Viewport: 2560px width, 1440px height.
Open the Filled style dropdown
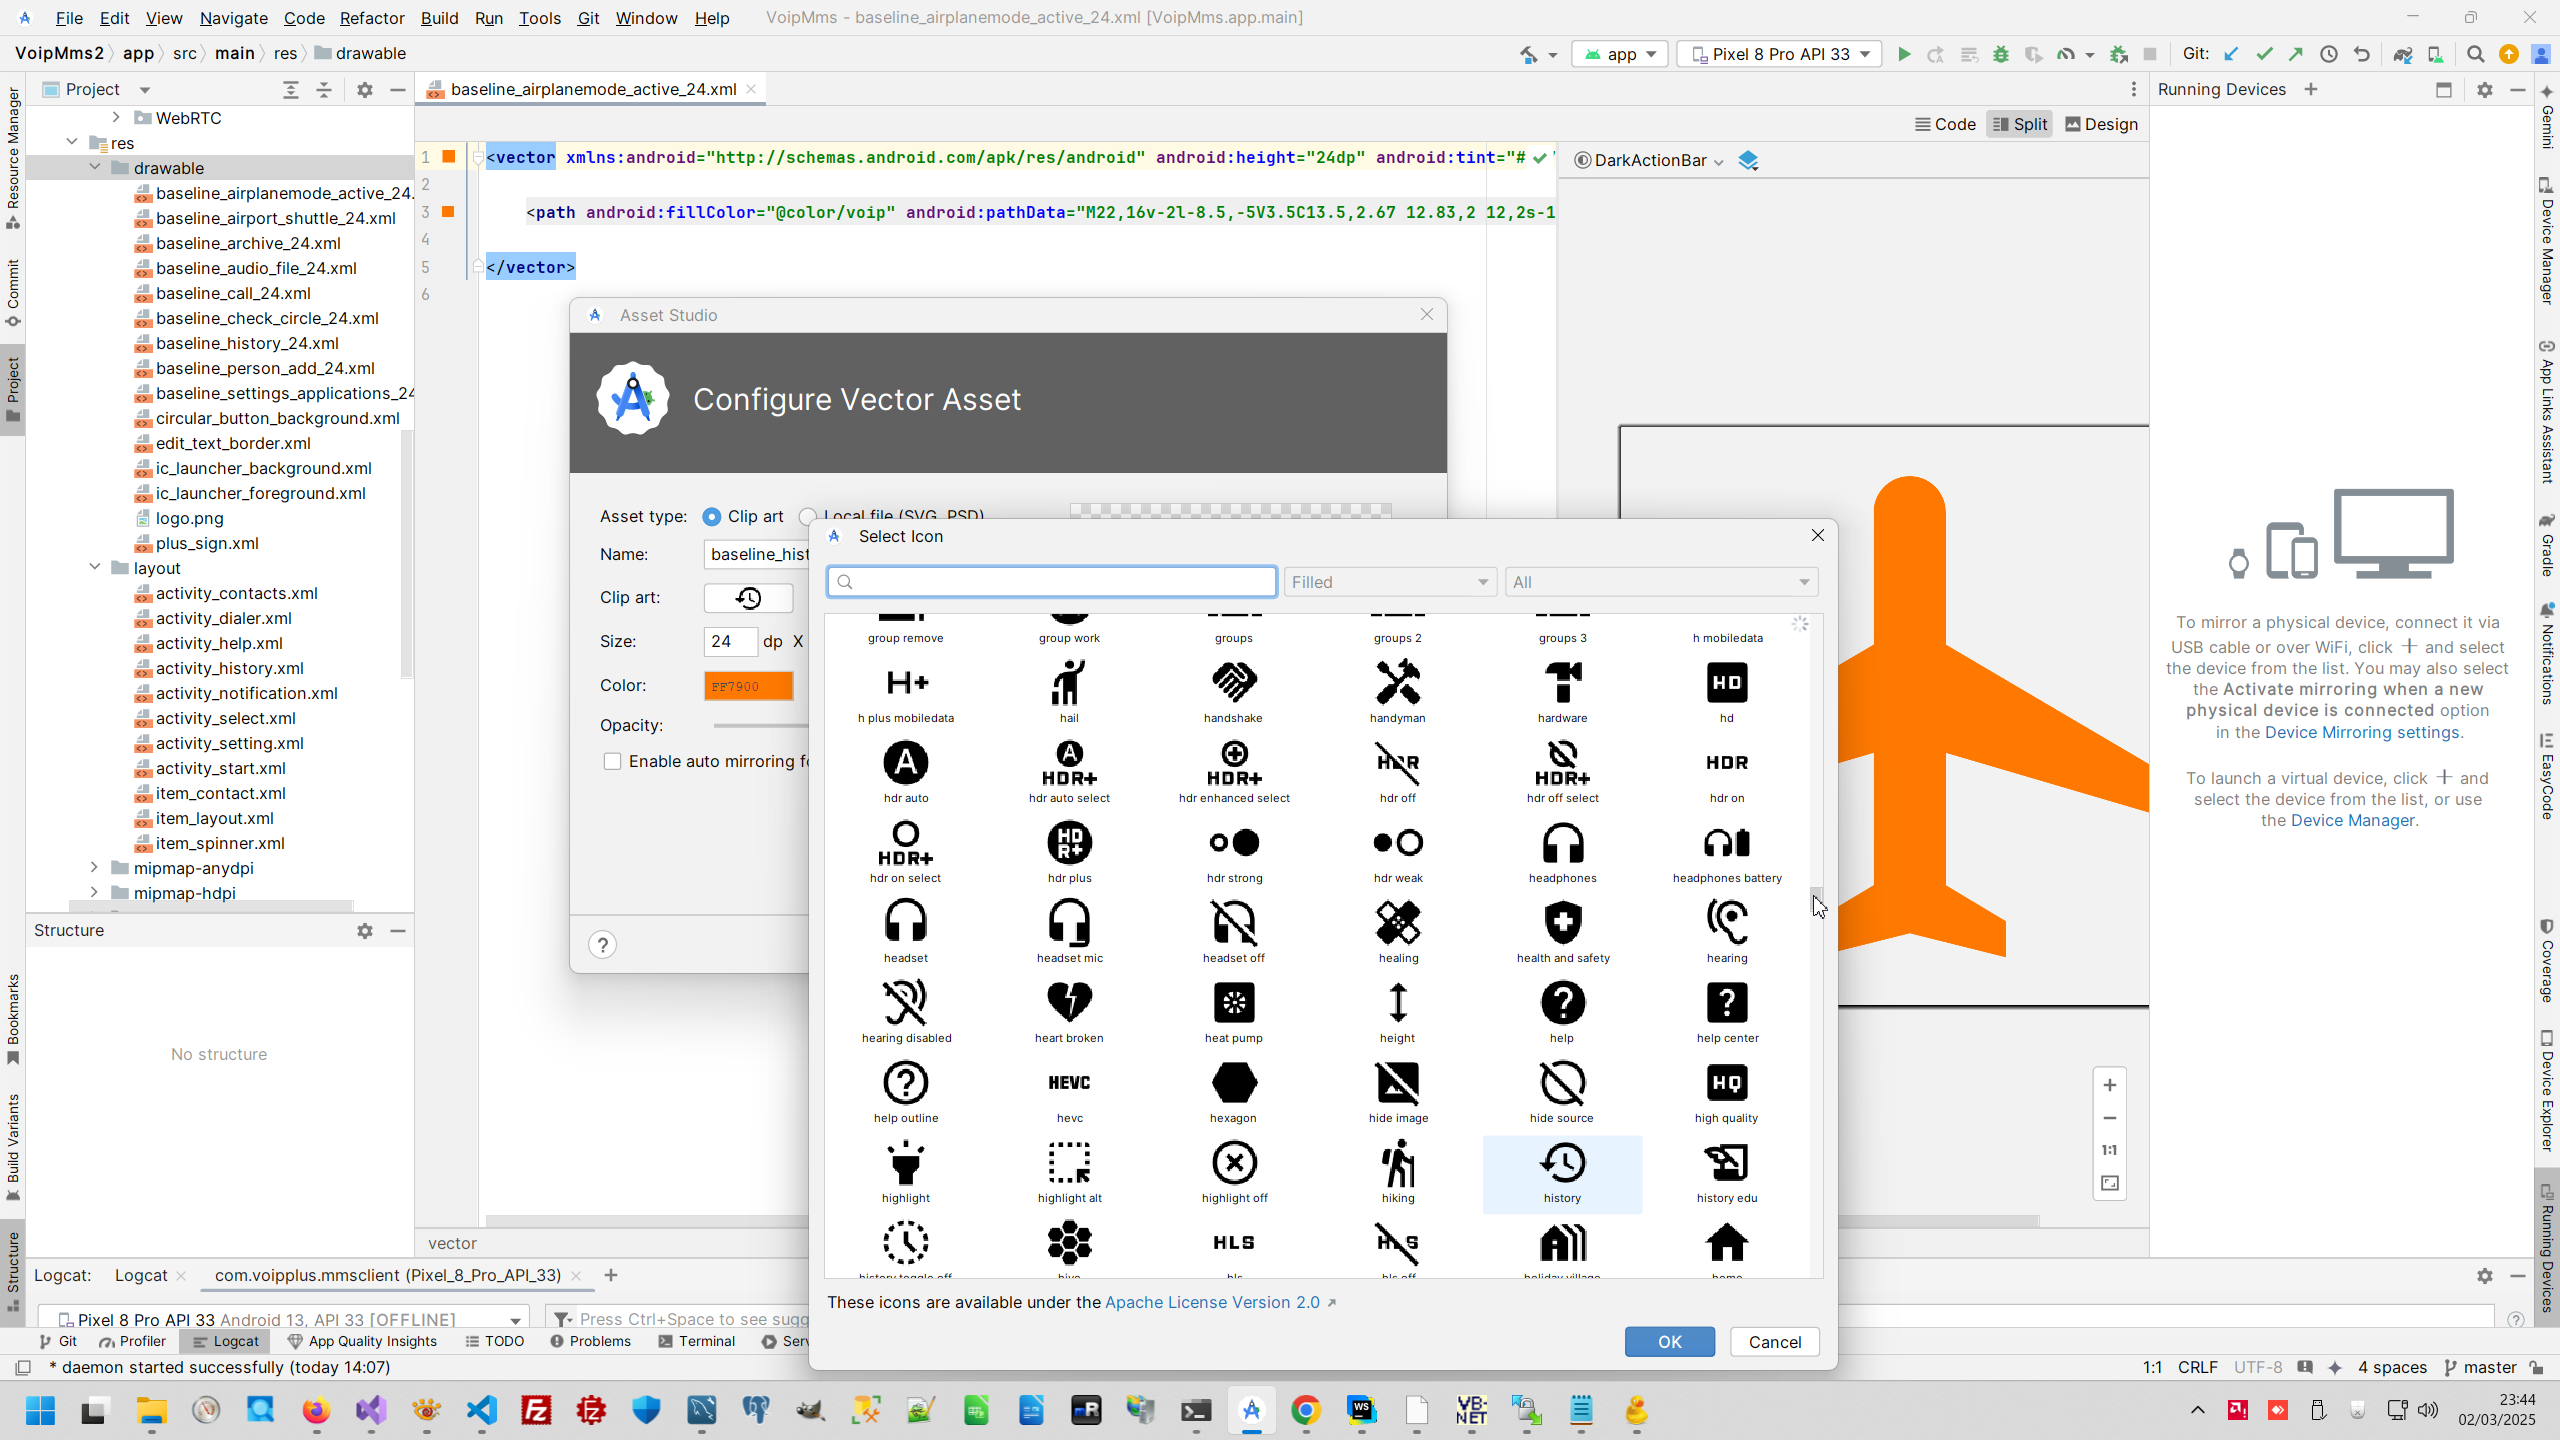pyautogui.click(x=1389, y=582)
